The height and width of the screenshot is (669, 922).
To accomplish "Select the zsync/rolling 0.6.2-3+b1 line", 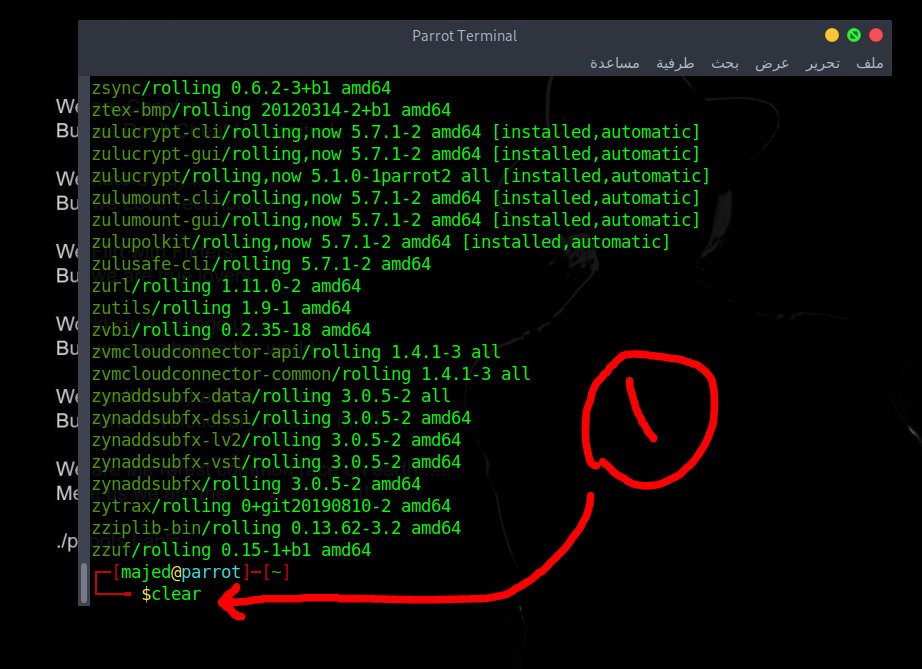I will (241, 88).
